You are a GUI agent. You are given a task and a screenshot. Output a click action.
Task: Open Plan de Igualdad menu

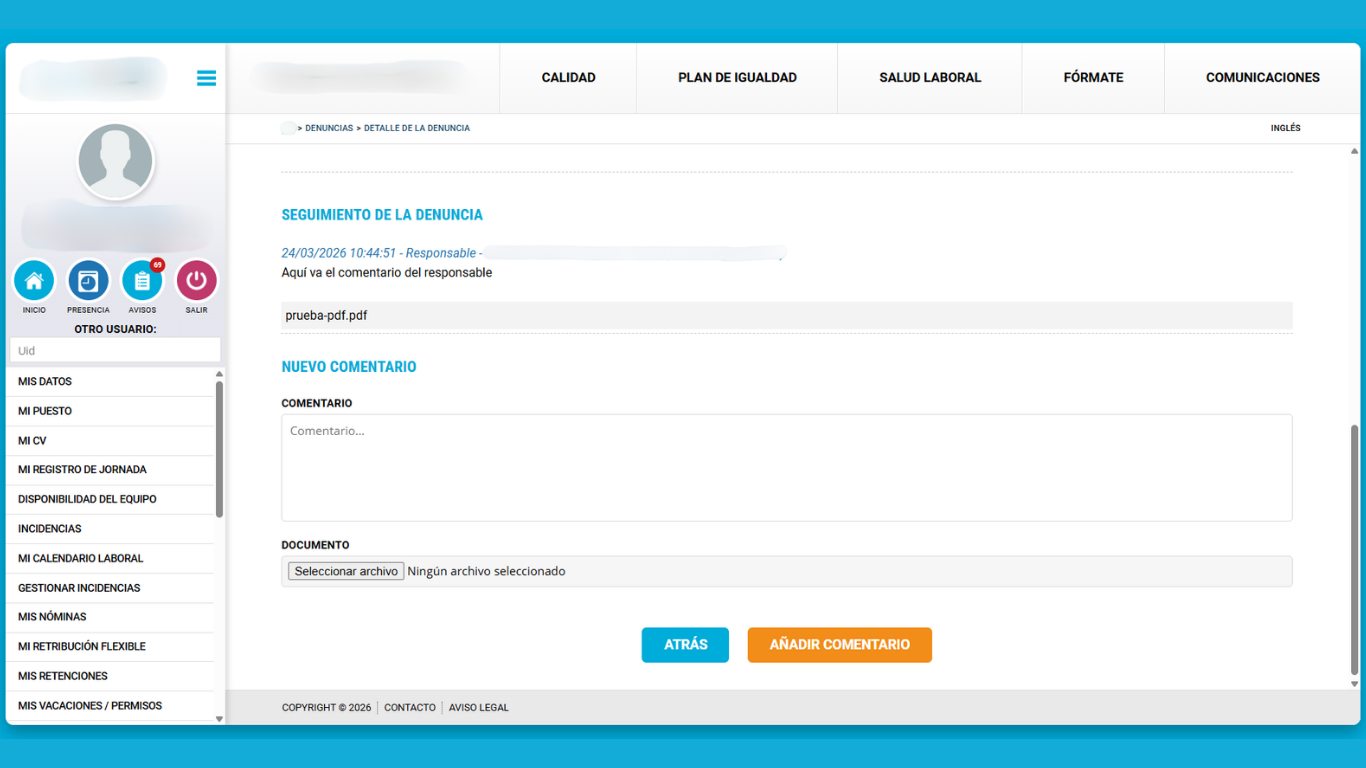coord(737,78)
